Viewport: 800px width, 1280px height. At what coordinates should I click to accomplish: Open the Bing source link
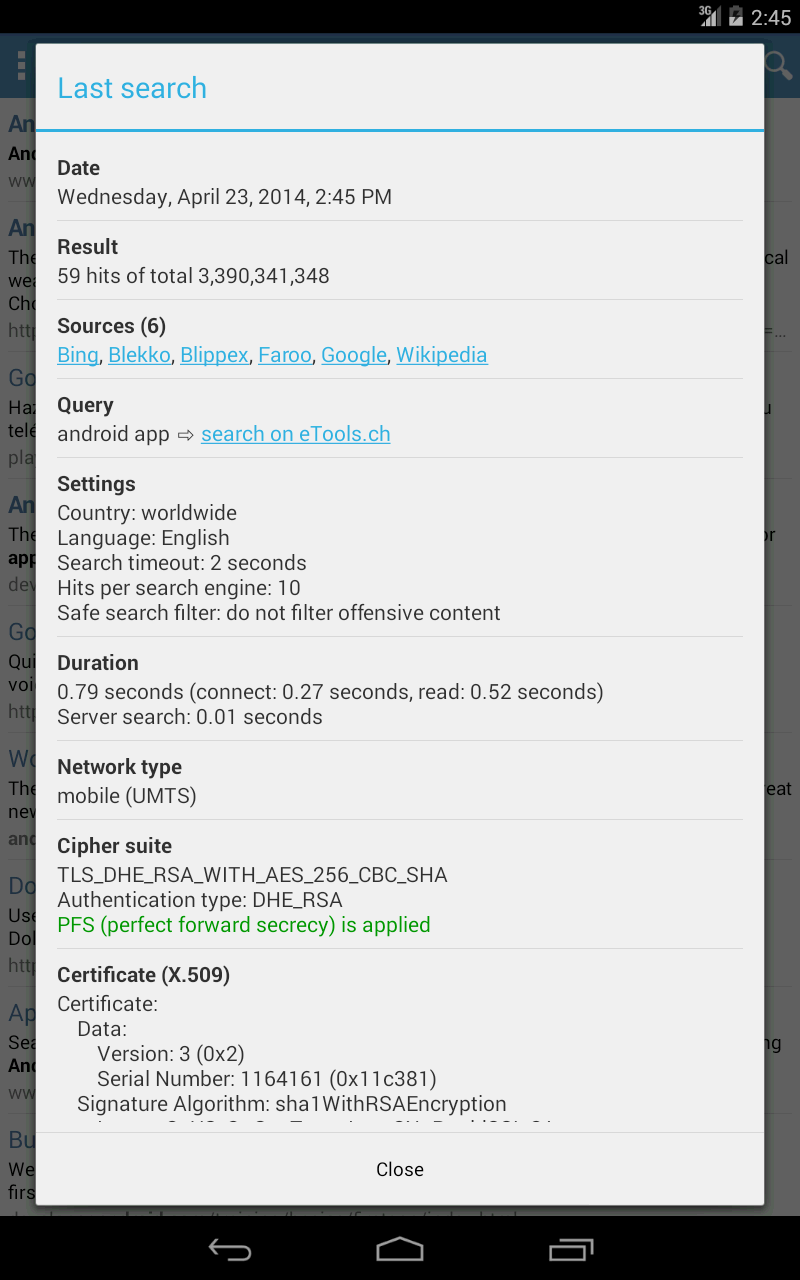pyautogui.click(x=77, y=355)
